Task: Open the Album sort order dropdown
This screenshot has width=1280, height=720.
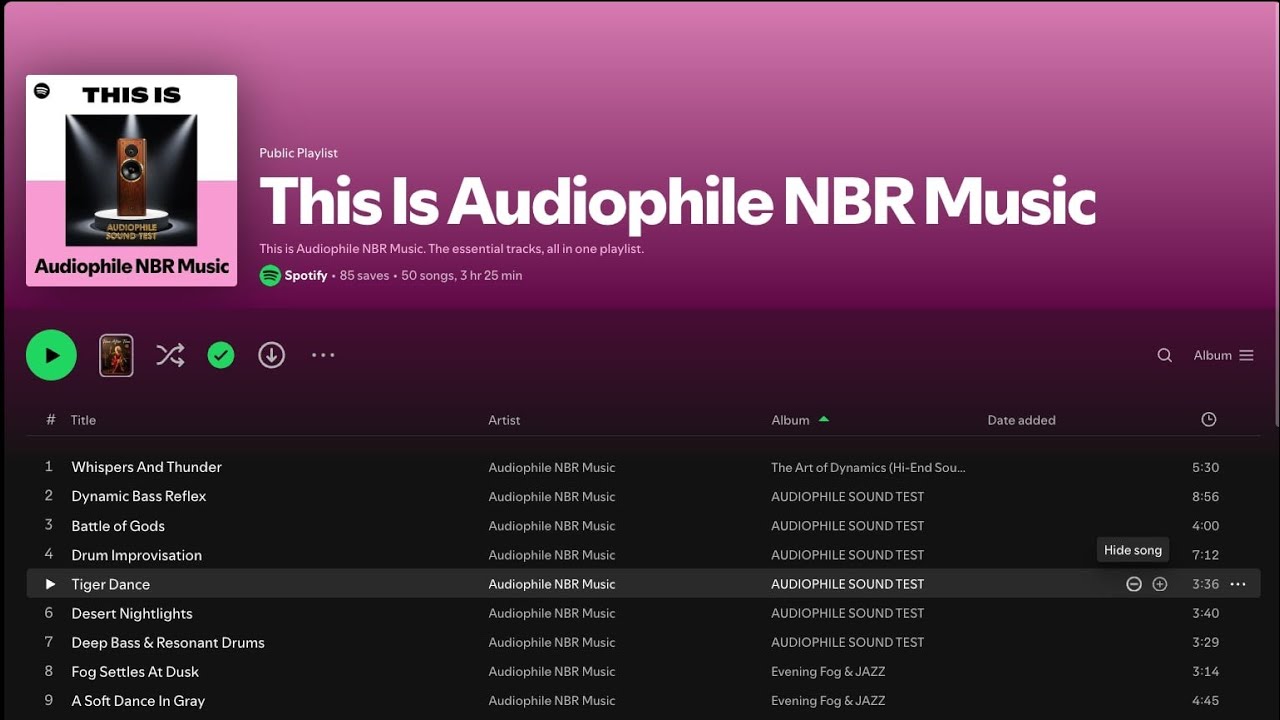Action: click(1223, 355)
